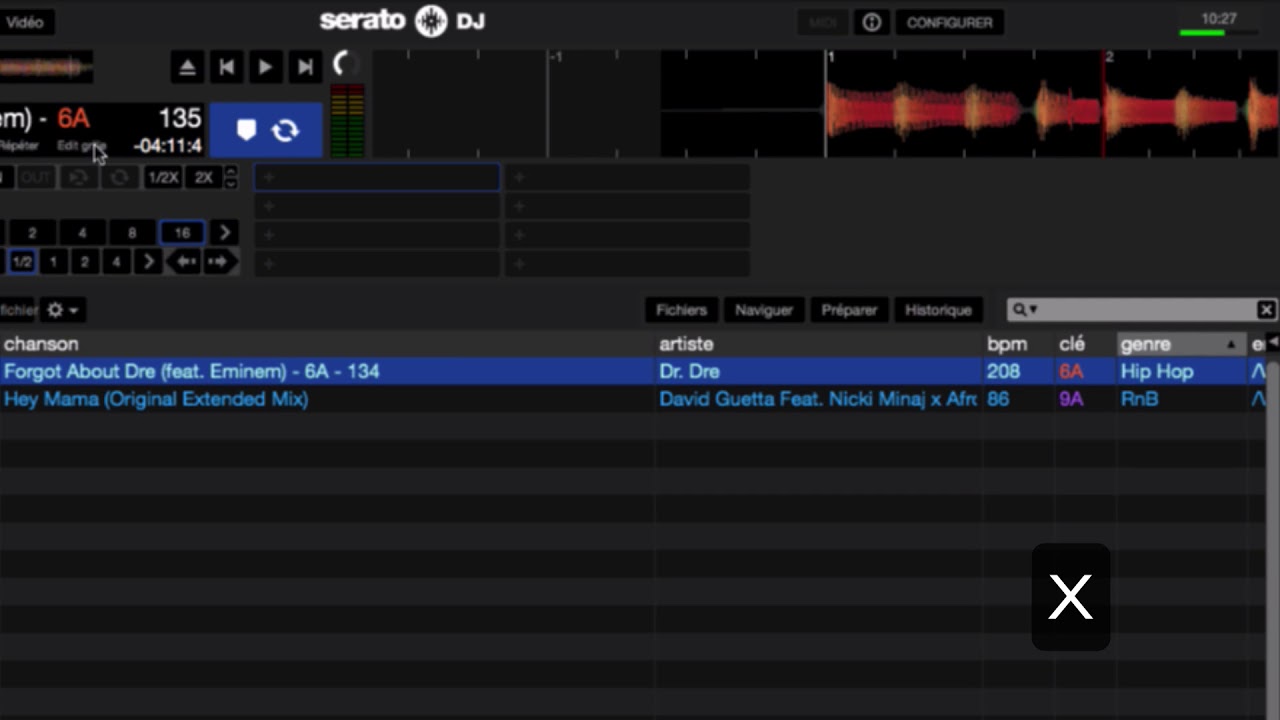Click the arrow icon right of the genre column
Image resolution: width=1280 pixels, height=720 pixels.
pyautogui.click(x=1273, y=343)
